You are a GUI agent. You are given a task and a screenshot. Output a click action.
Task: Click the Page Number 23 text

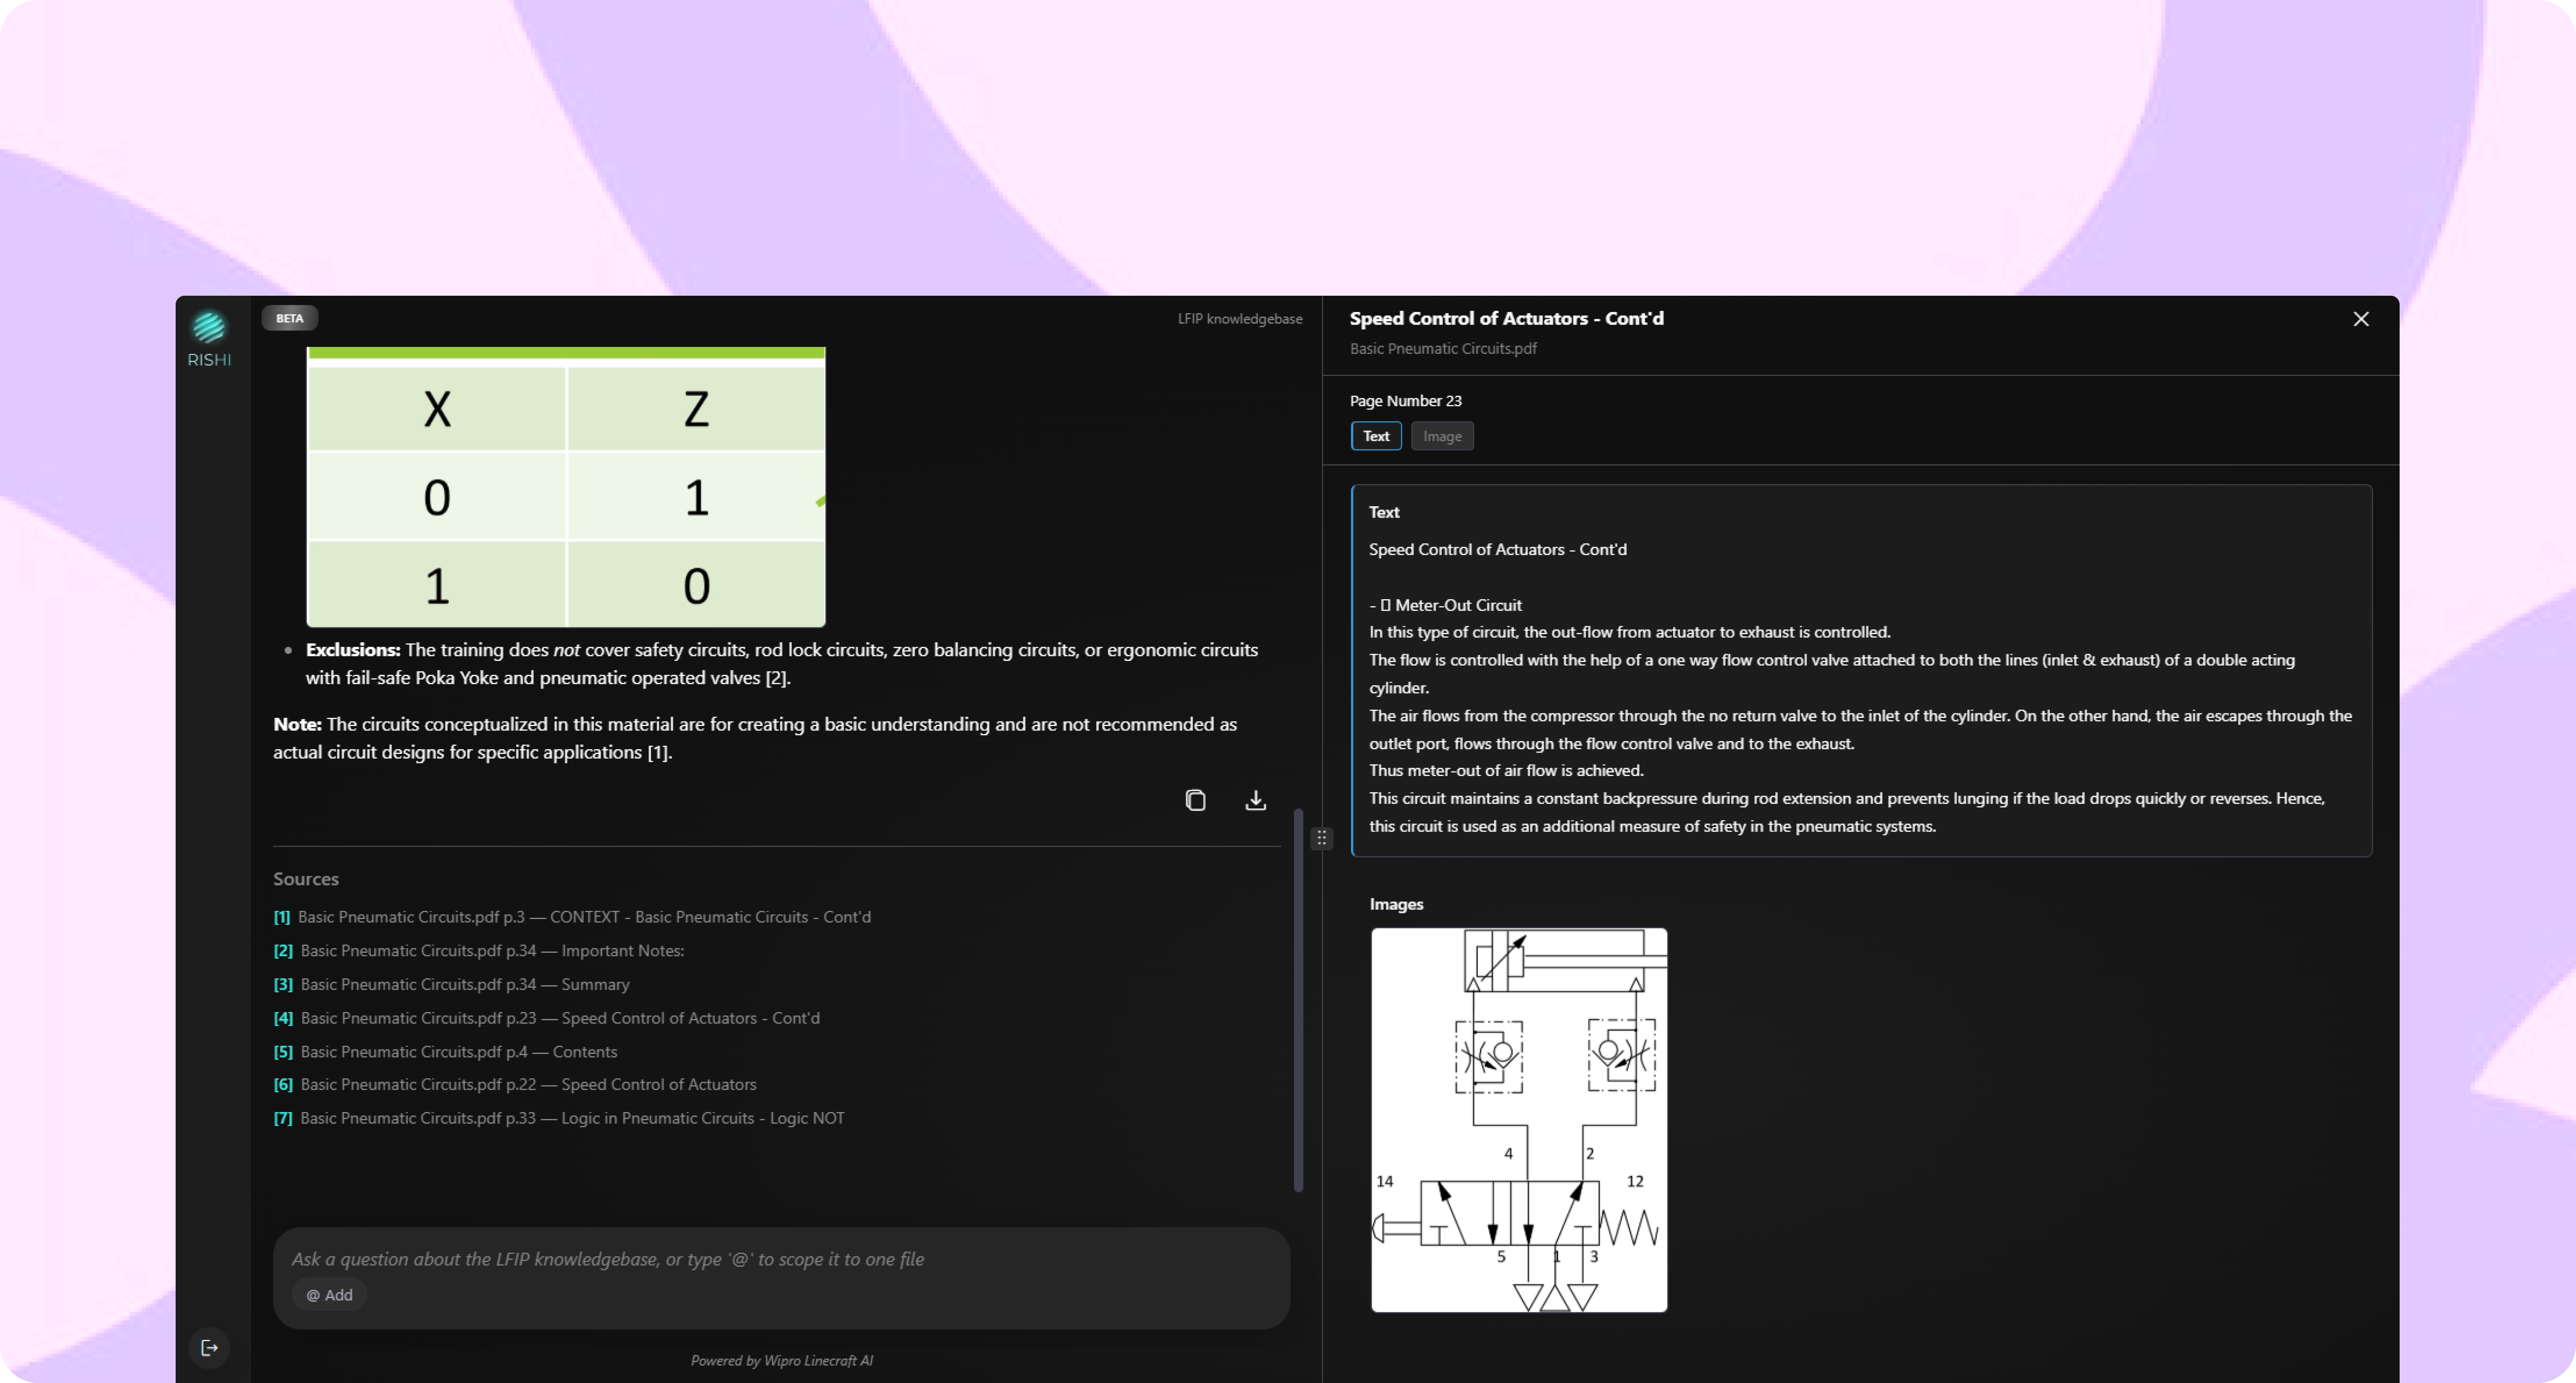(1406, 401)
